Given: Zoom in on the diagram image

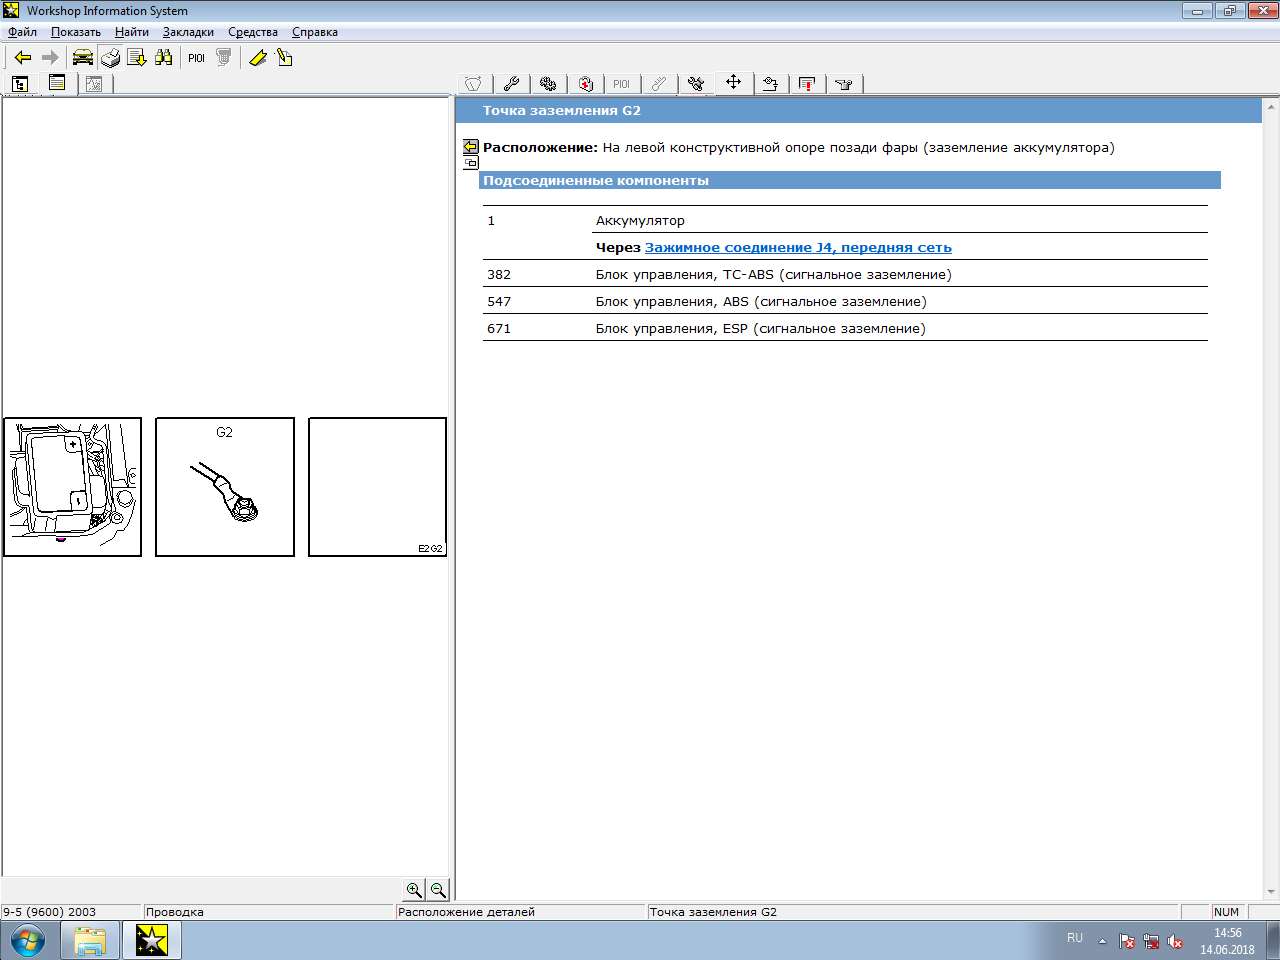Looking at the screenshot, I should click(x=414, y=890).
